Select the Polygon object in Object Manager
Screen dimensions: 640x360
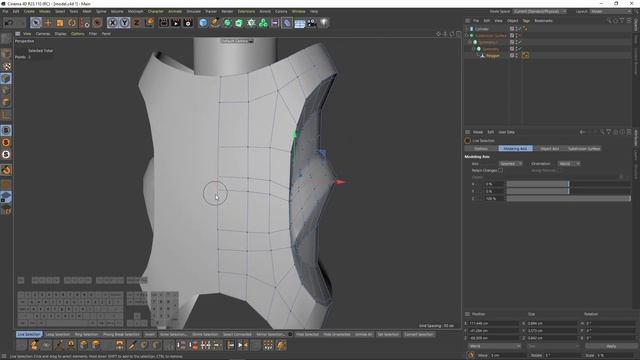click(493, 56)
